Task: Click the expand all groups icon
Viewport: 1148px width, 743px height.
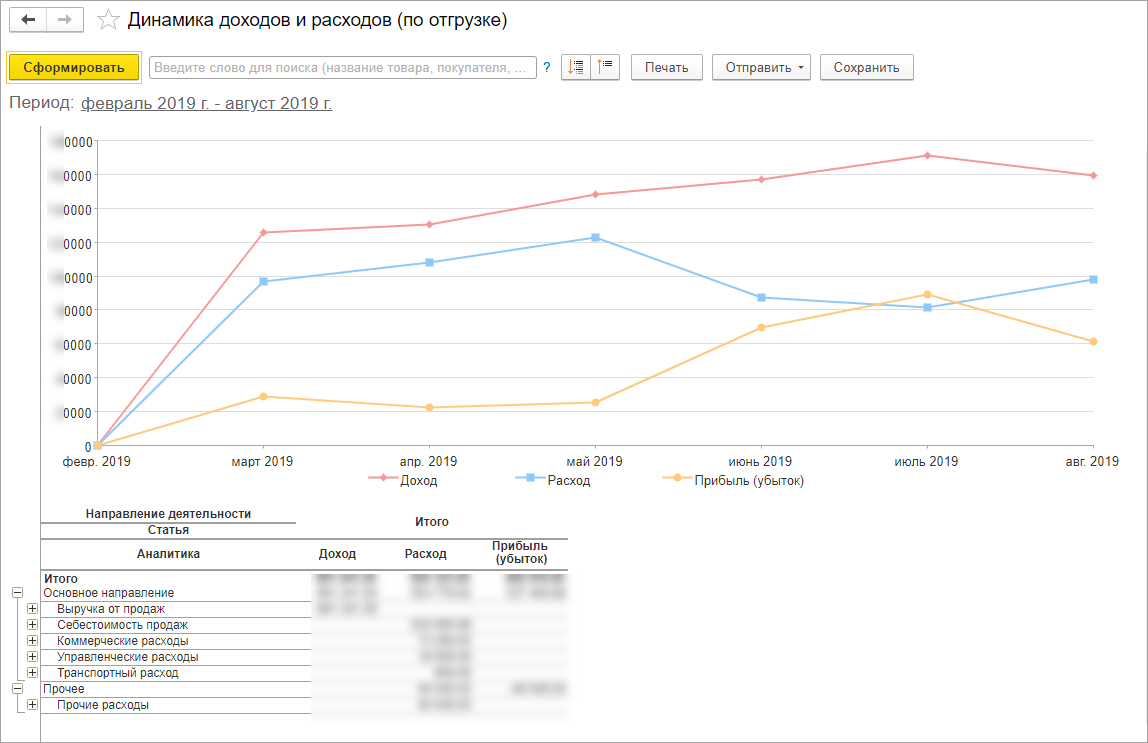Action: (575, 67)
